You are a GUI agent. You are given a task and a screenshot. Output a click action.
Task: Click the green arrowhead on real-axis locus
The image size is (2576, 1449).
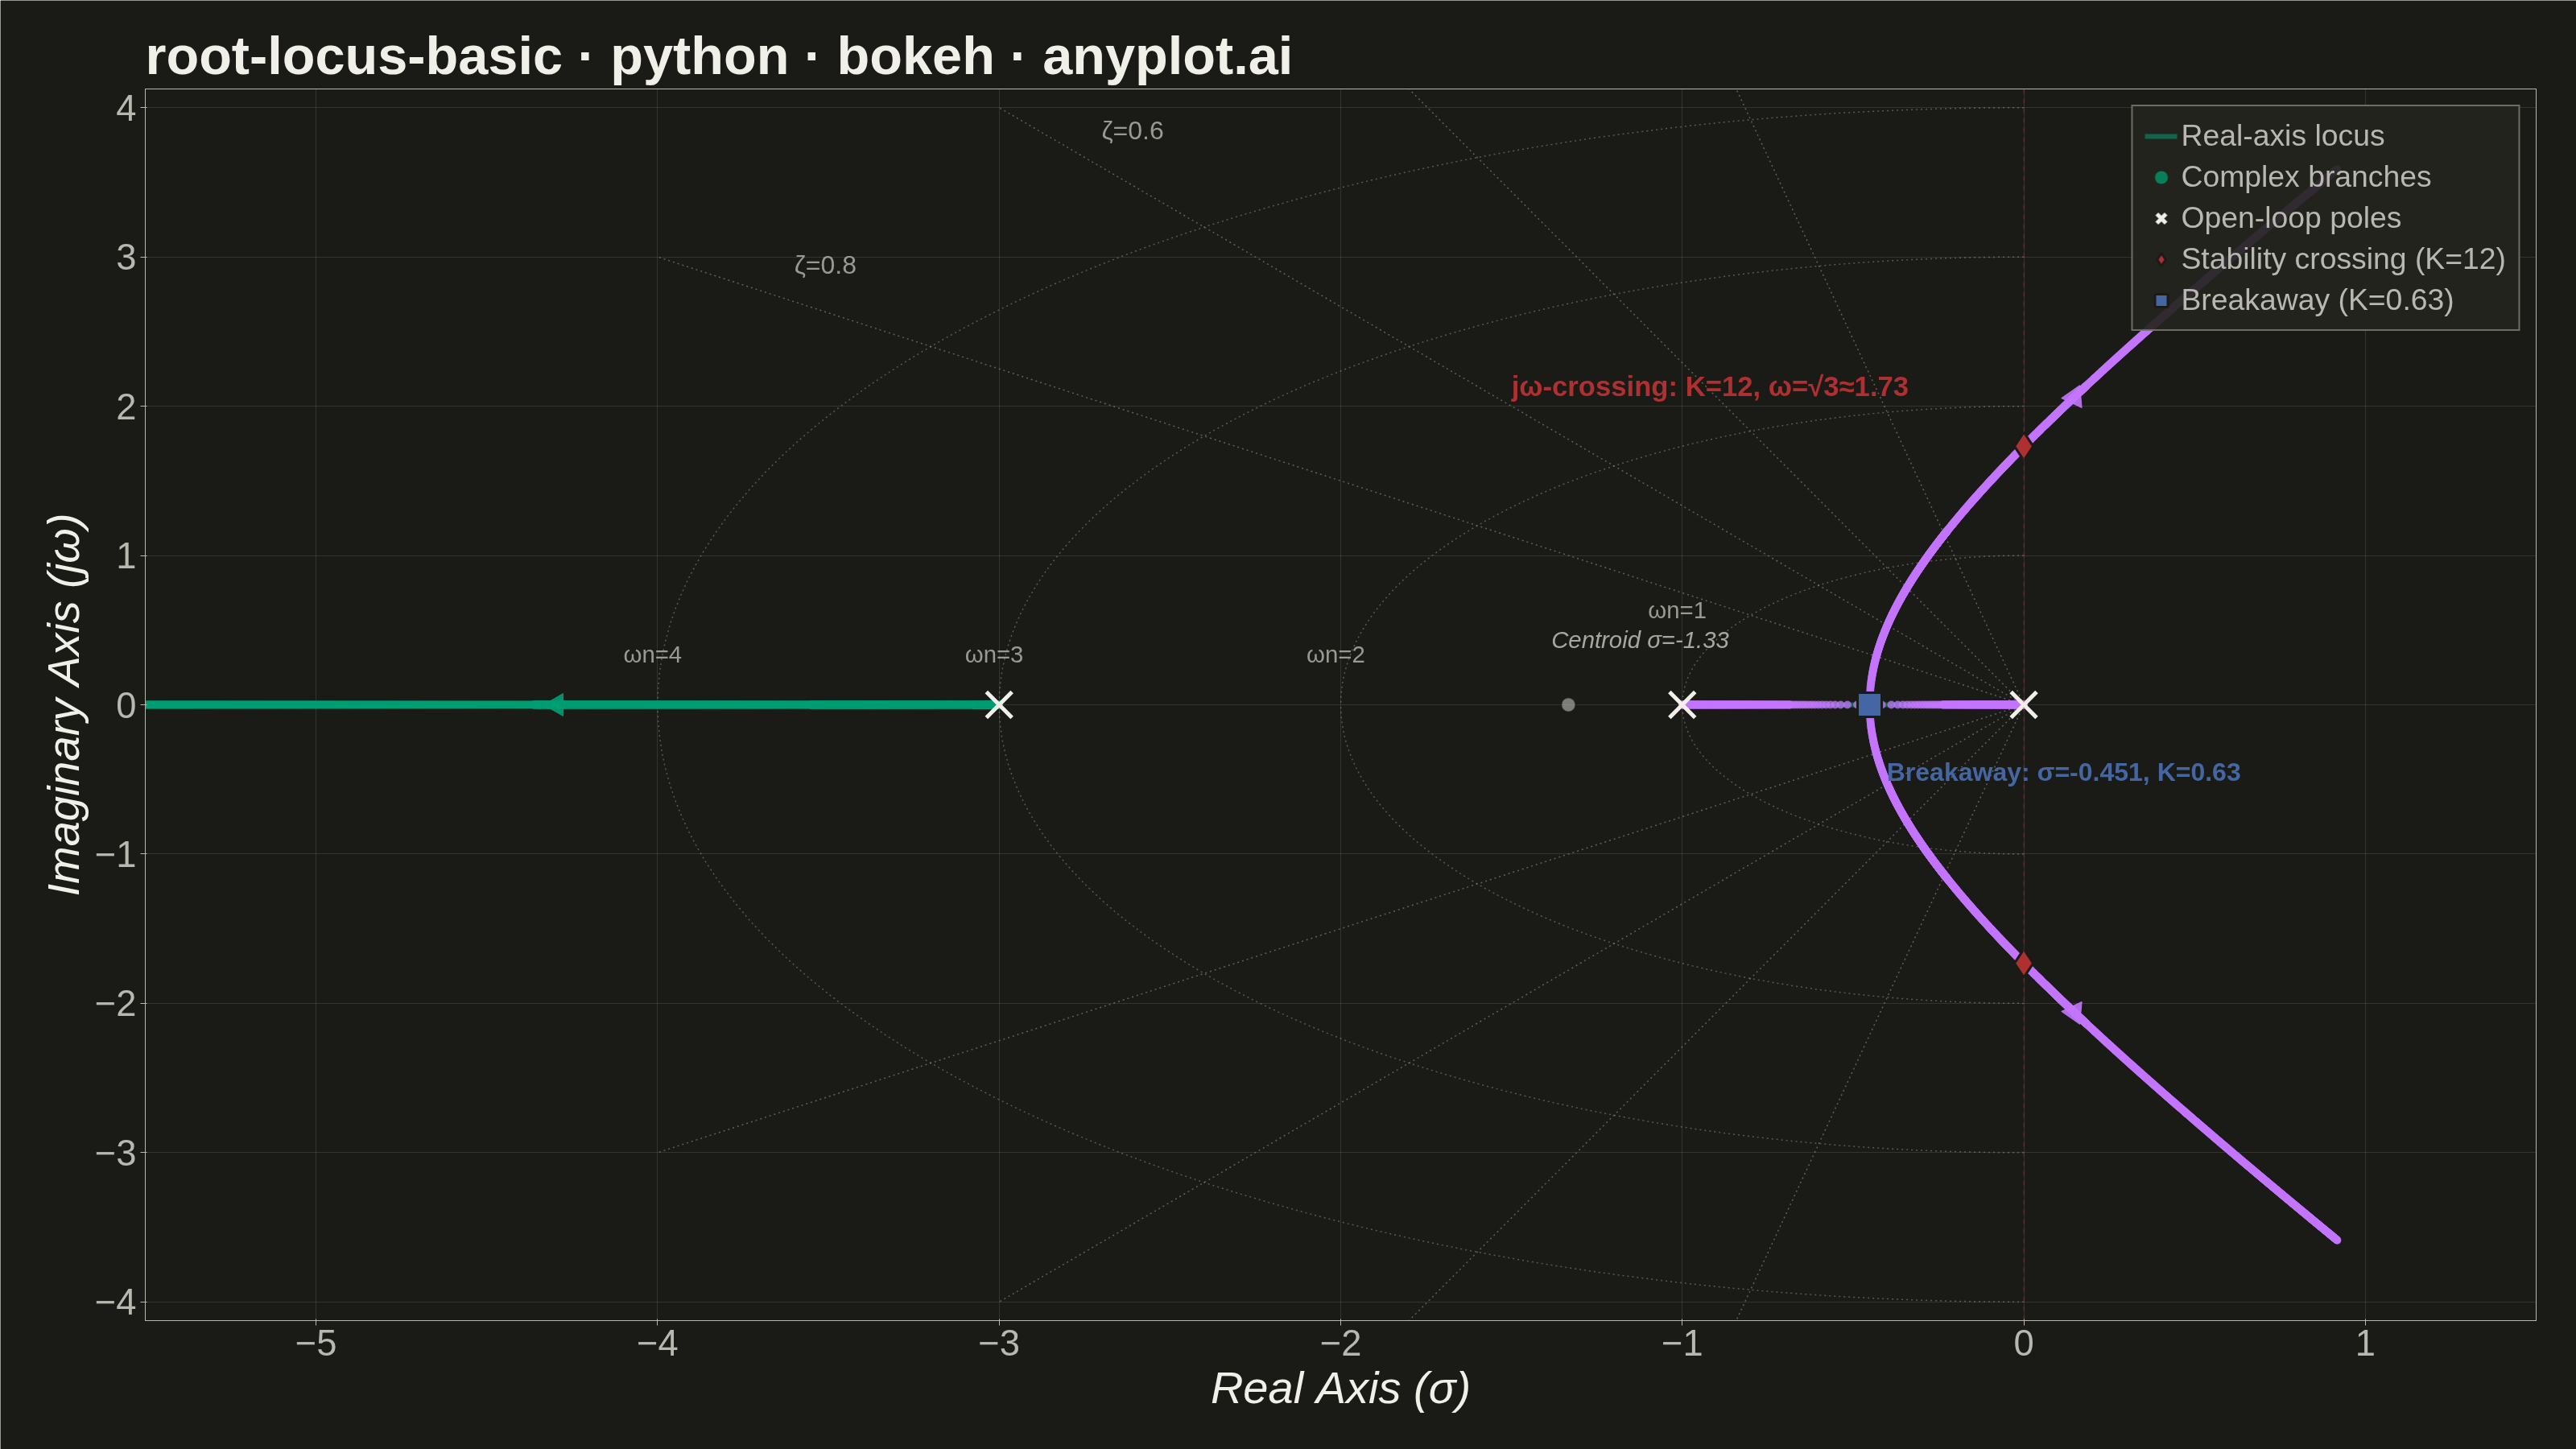coord(553,705)
